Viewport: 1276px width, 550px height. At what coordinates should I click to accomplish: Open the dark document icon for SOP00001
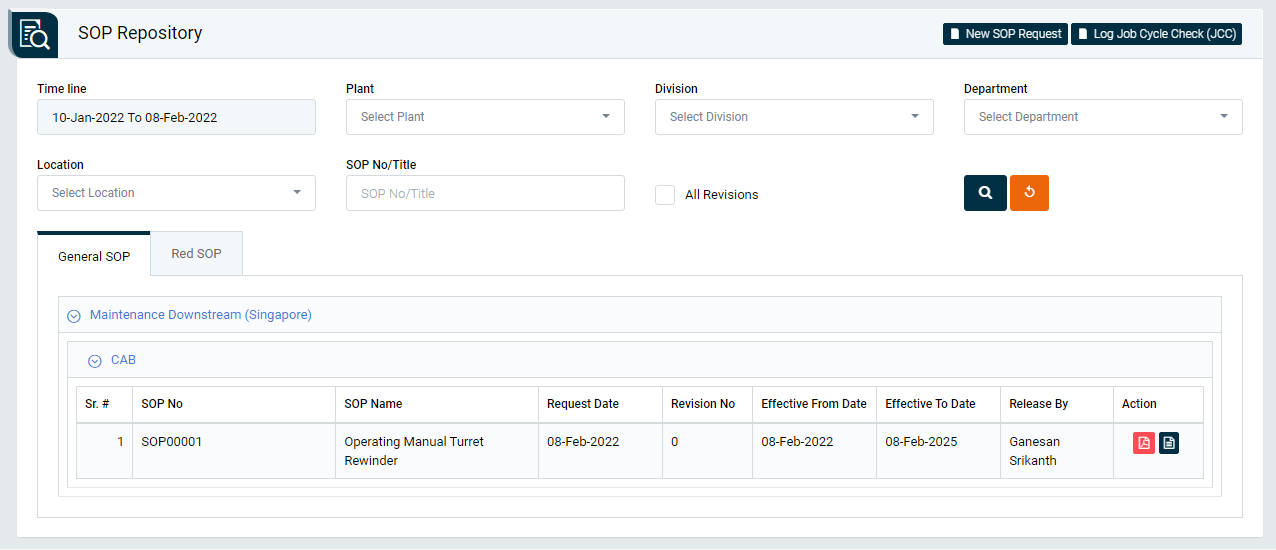1169,442
